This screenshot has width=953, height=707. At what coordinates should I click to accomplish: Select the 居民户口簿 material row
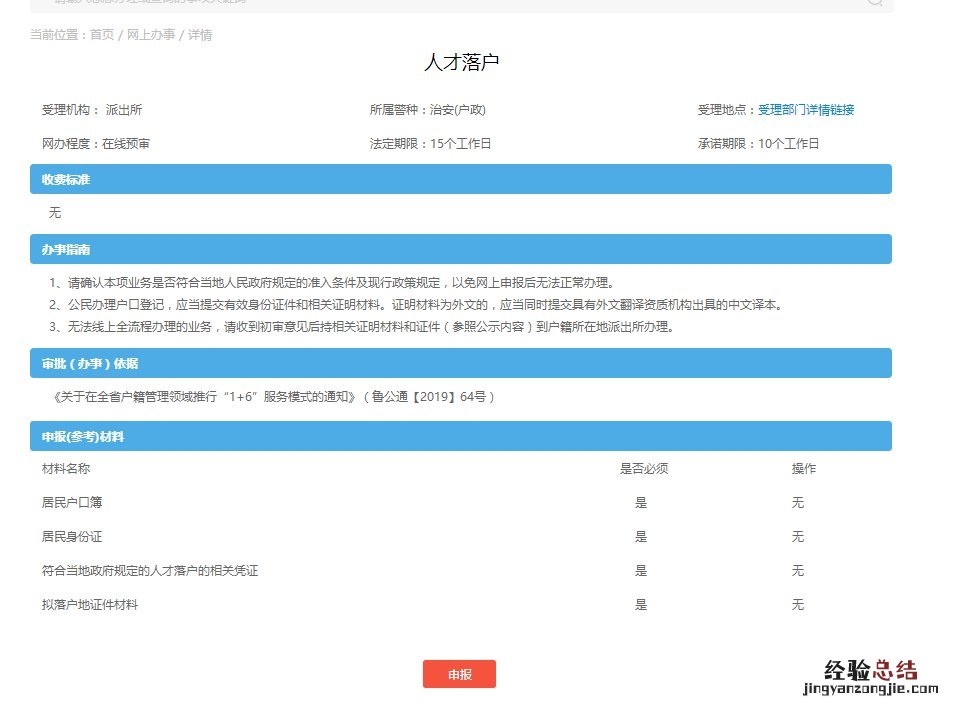[x=73, y=503]
